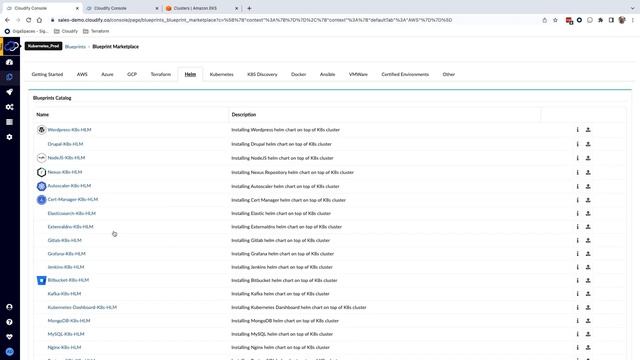The height and width of the screenshot is (360, 640).
Task: Upload the Elasticsearch-K8s-HLM blueprint
Action: coord(588,213)
